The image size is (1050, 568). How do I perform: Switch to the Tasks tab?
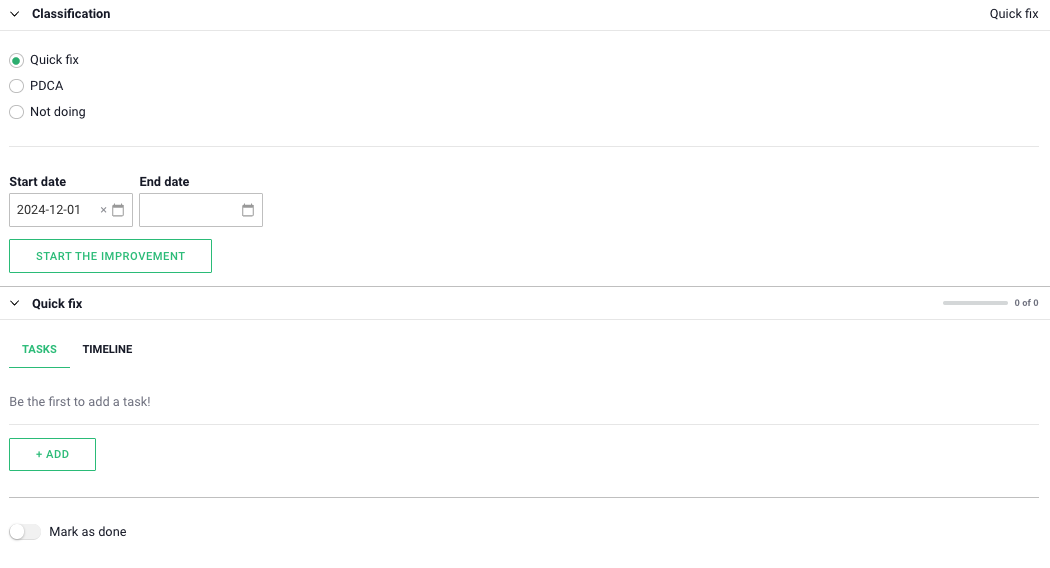coord(39,349)
